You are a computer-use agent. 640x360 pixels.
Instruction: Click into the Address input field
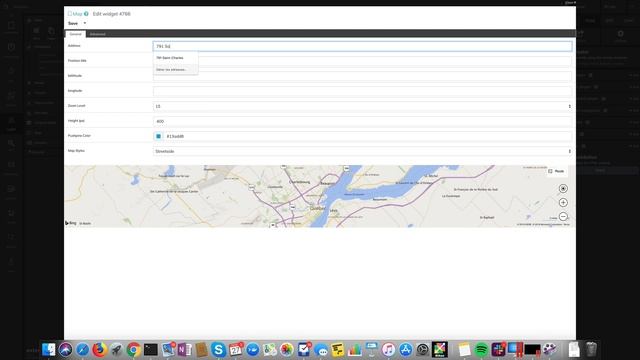(x=362, y=46)
